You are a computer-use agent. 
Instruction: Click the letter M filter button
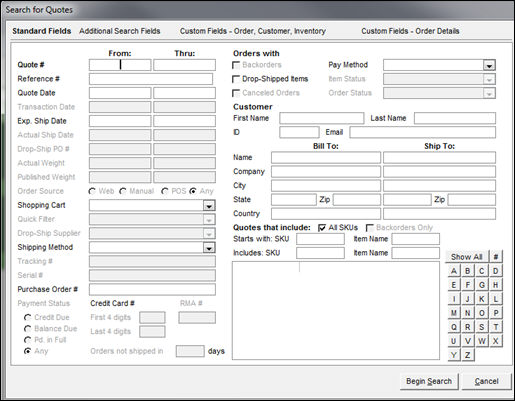point(454,313)
